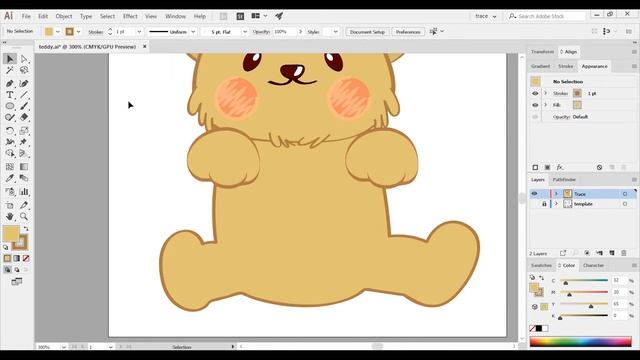
Task: Hide the Trace layer
Action: [534, 194]
